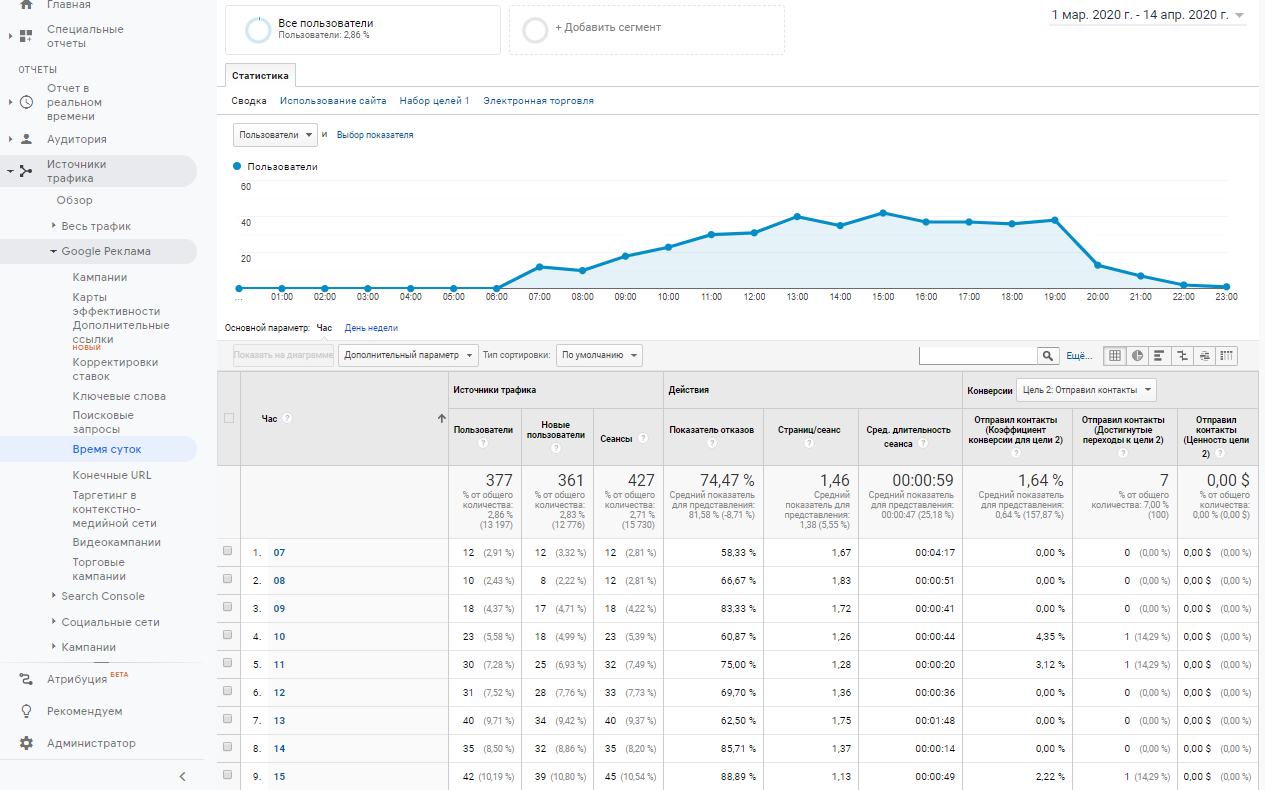Switch to pie chart view icon
Screen dimensions: 1265x790
click(1137, 355)
